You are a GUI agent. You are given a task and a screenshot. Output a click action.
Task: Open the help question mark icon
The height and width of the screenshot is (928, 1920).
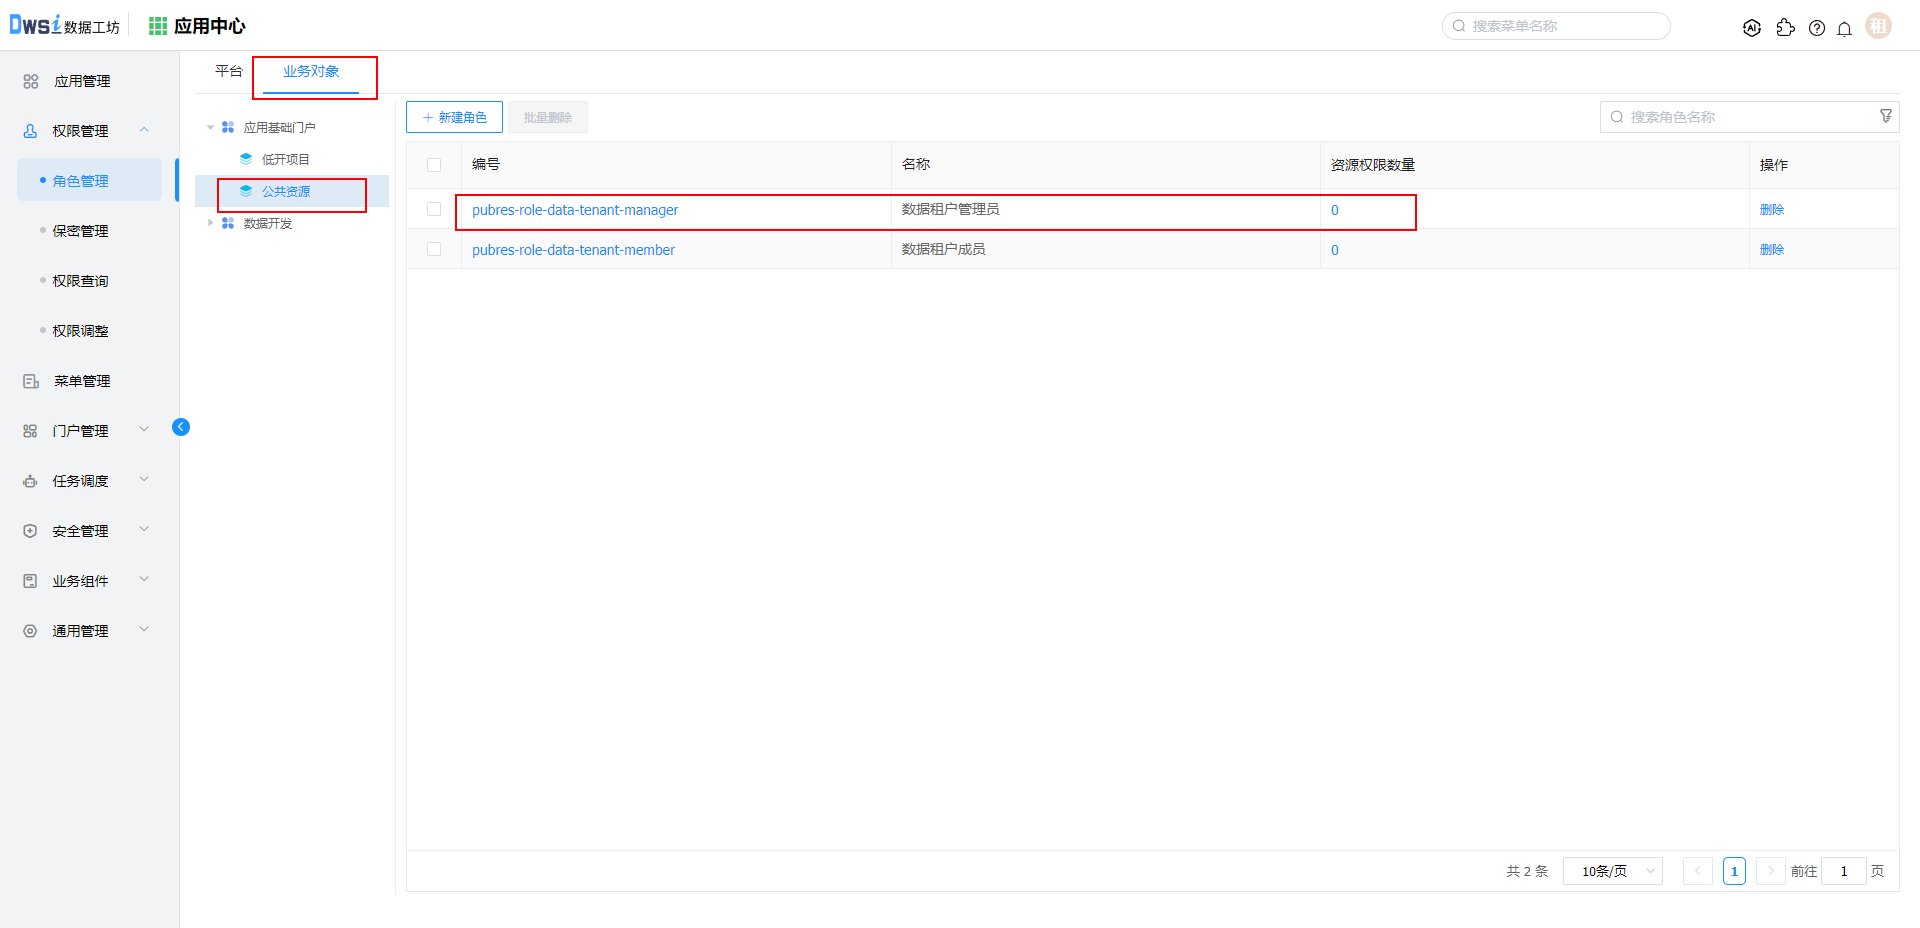click(x=1817, y=28)
